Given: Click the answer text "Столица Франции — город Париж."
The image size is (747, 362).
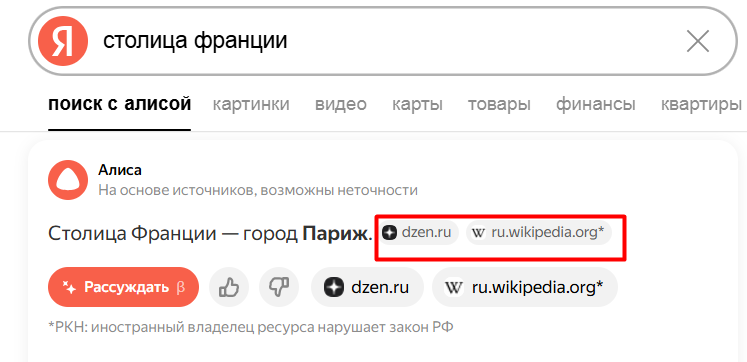Looking at the screenshot, I should (210, 233).
